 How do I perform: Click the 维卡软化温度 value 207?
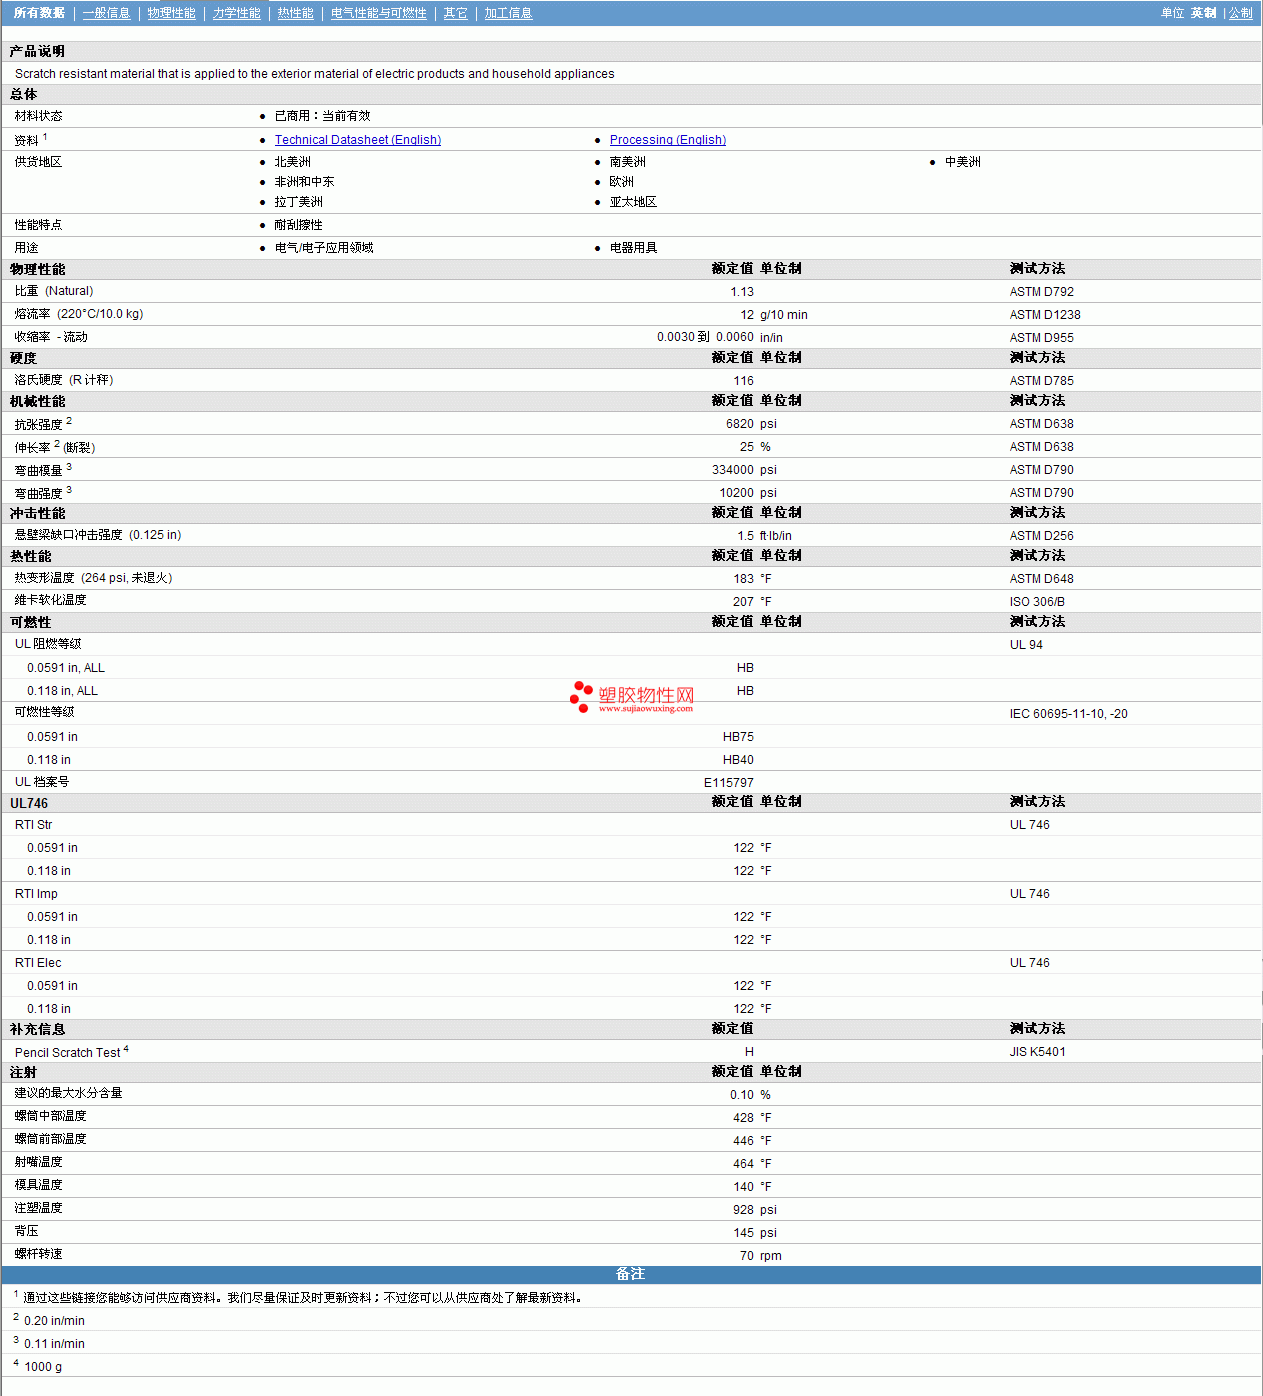coord(744,602)
